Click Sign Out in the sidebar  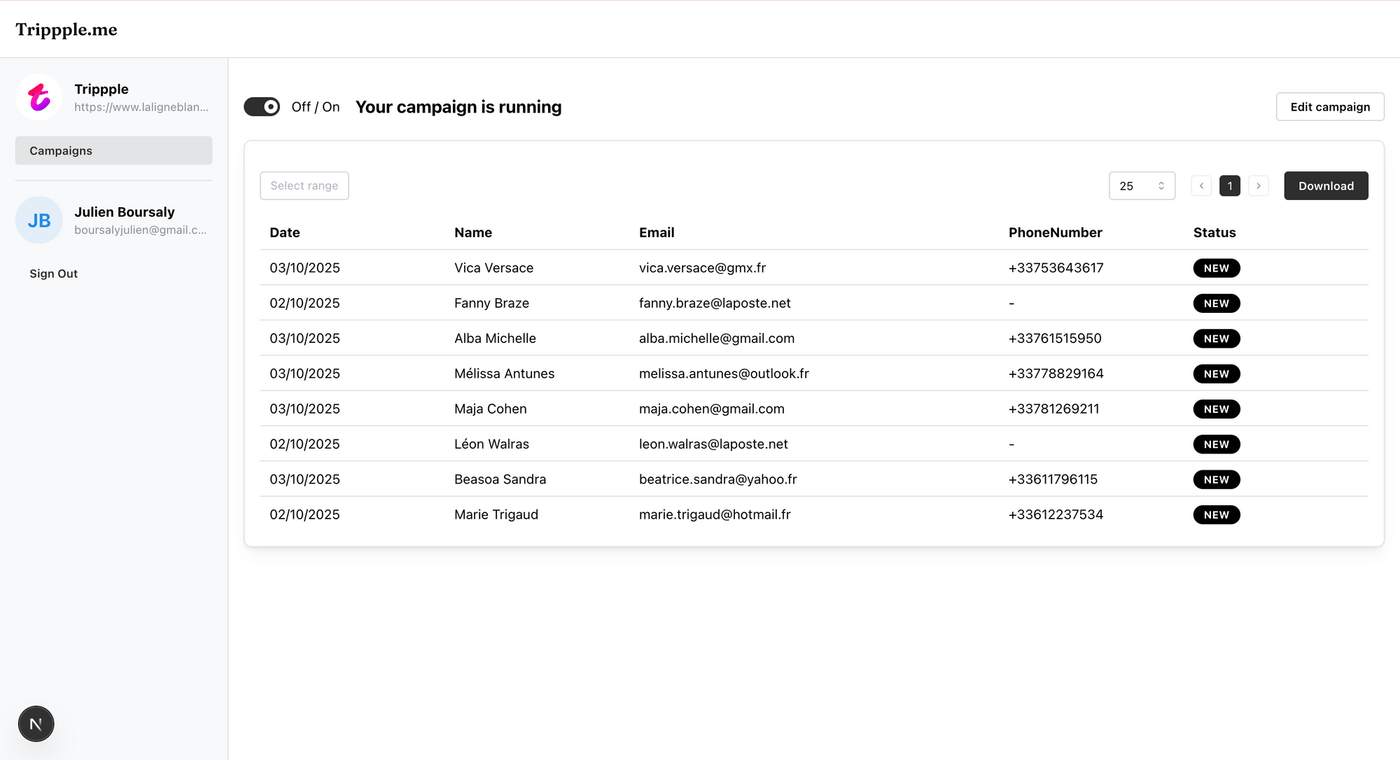click(x=54, y=274)
